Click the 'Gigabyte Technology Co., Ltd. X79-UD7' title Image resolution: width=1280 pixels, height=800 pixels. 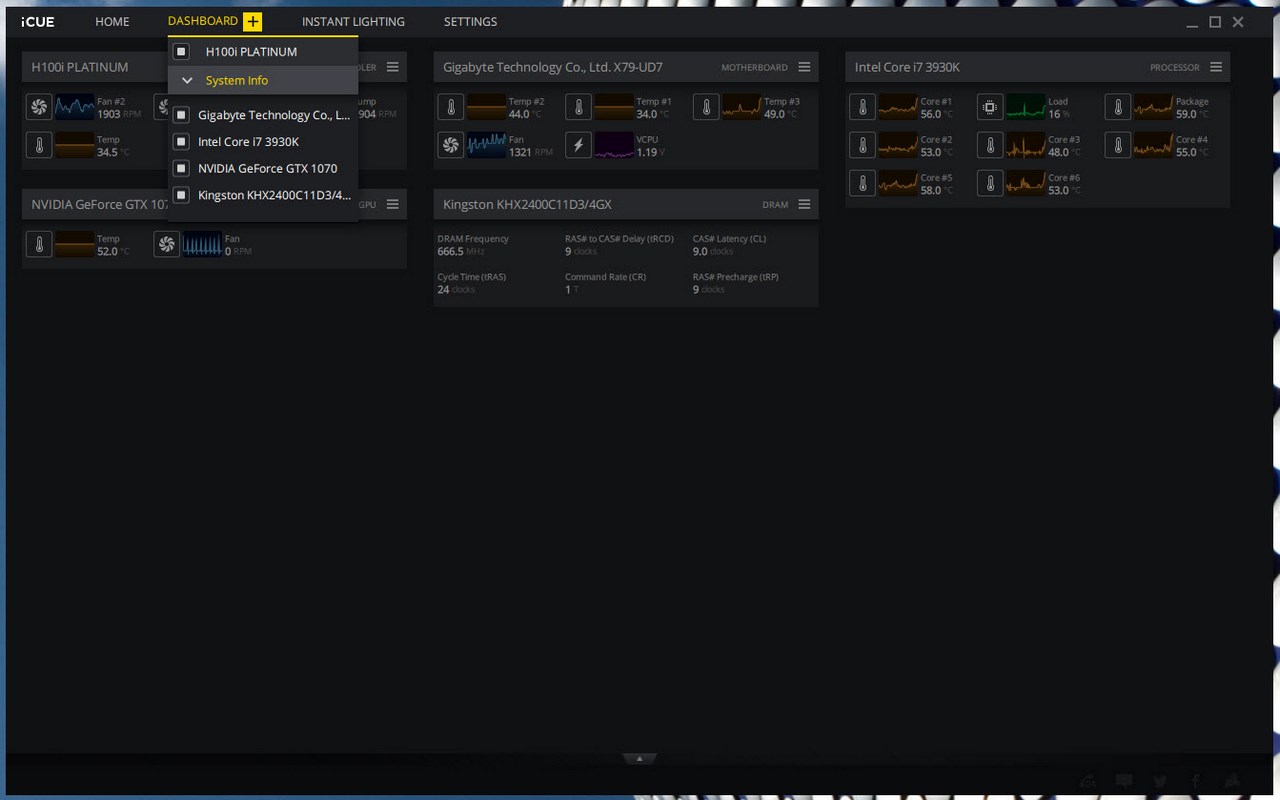pyautogui.click(x=553, y=67)
